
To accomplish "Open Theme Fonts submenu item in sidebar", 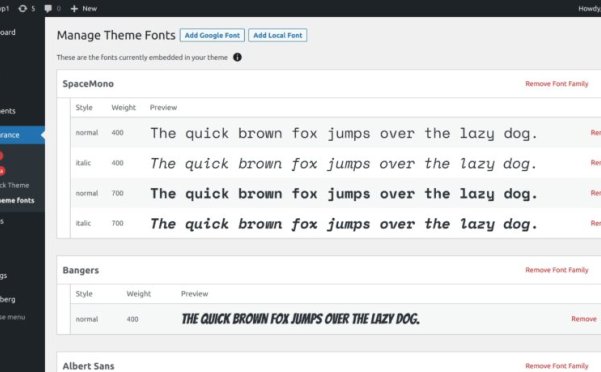I will [17, 200].
